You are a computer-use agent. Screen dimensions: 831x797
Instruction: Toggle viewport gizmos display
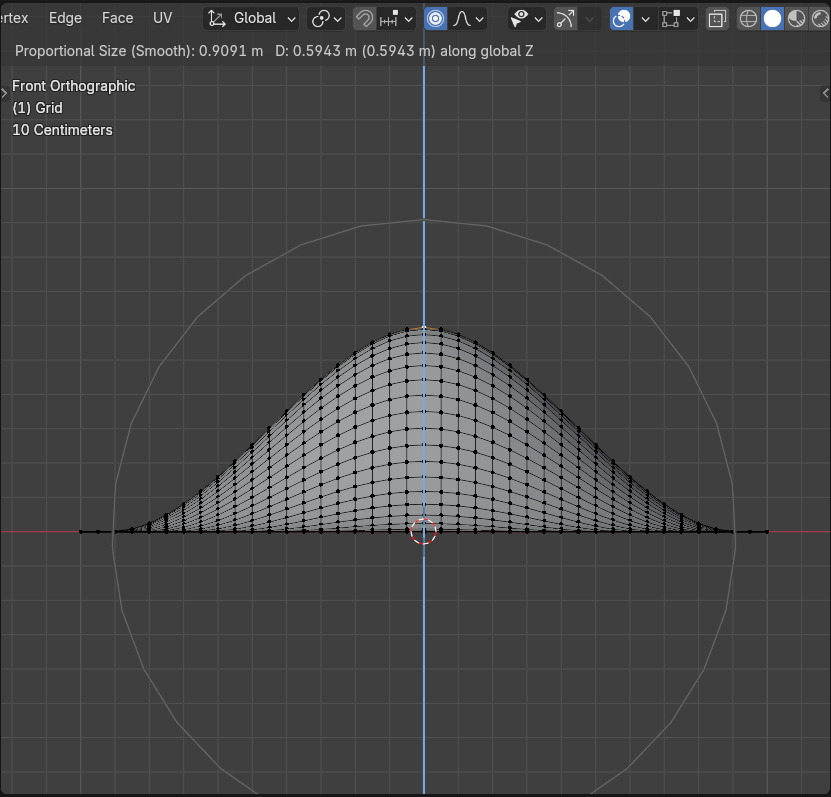(566, 18)
